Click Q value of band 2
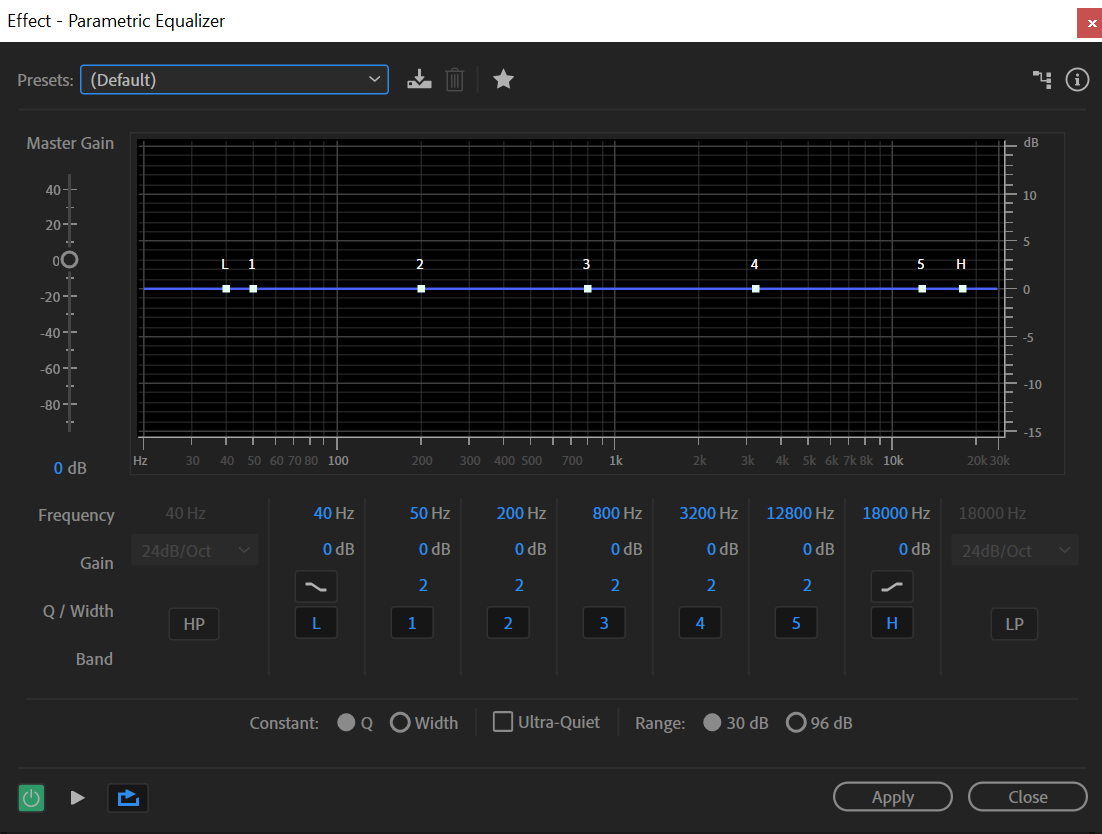The image size is (1102, 834). (519, 585)
